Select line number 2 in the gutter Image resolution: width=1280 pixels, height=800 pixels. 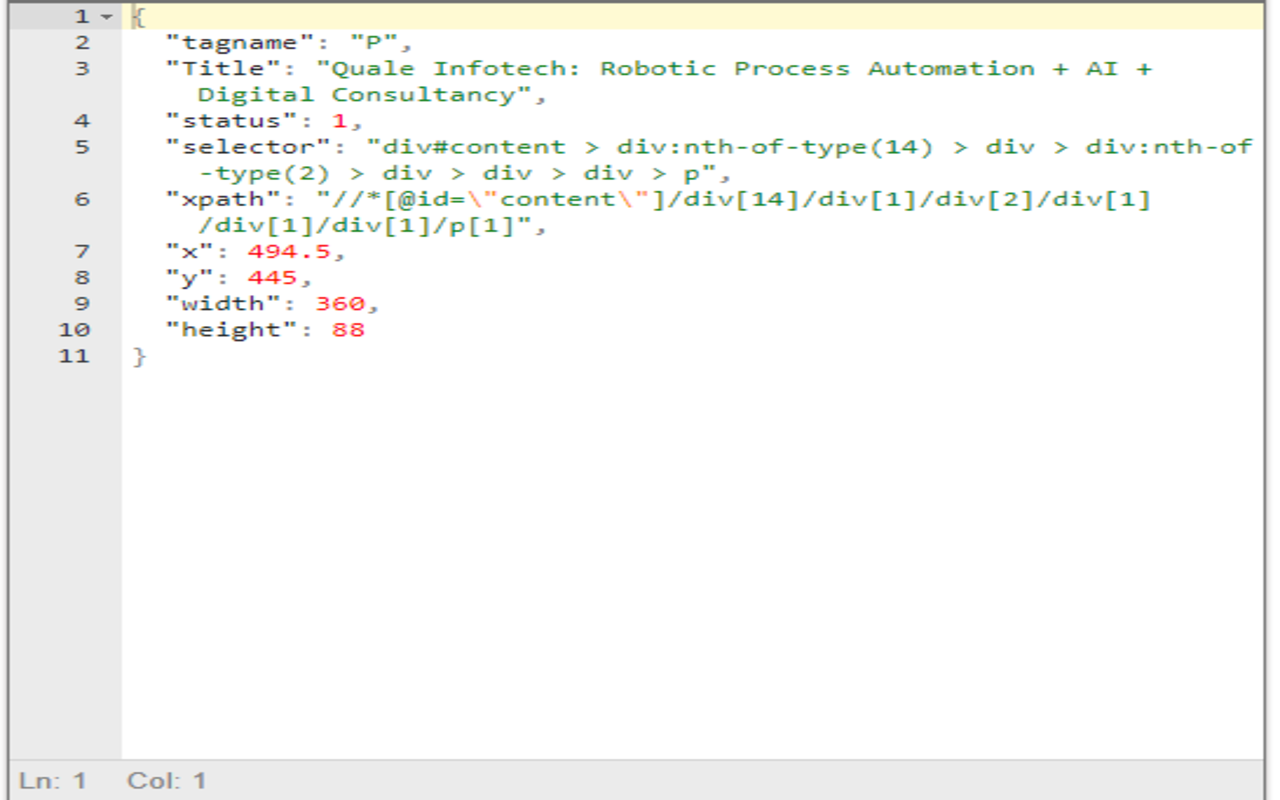(81, 43)
